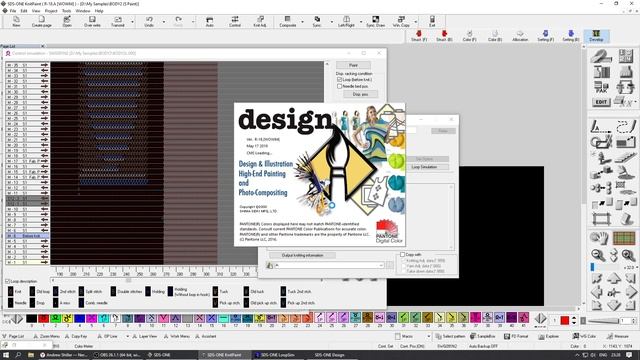Screen dimensions: 640x360
Task: Open the Windows Start menu
Action: pyautogui.click(x=6, y=355)
